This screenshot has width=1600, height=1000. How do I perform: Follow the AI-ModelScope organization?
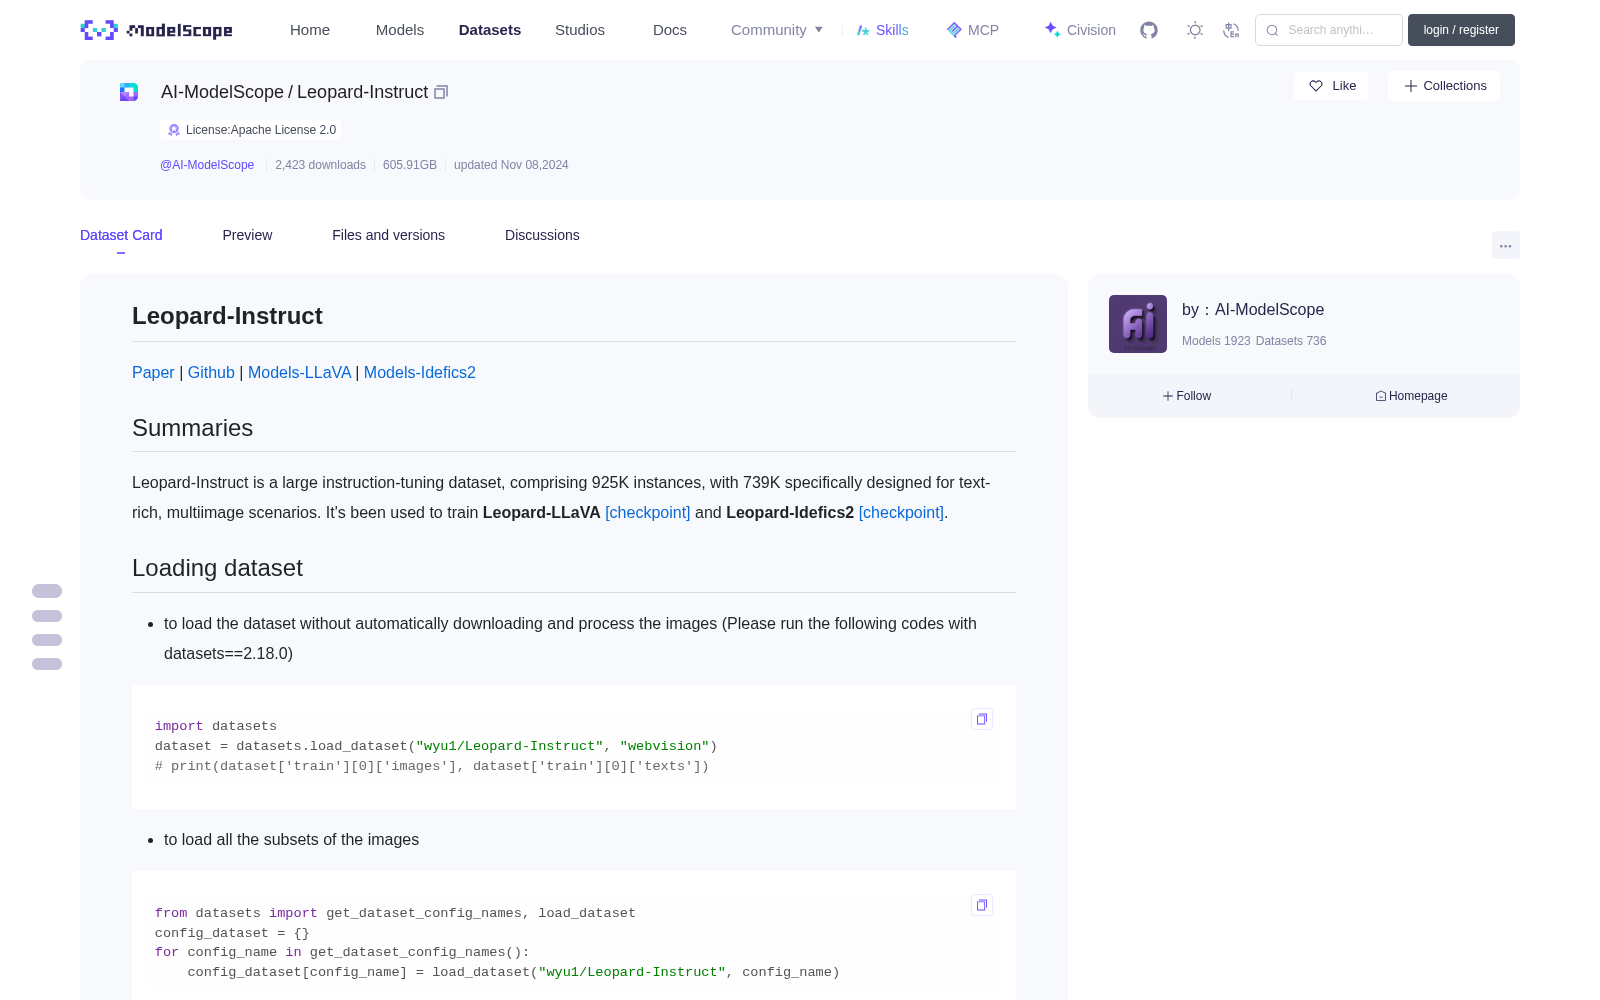tap(1187, 396)
